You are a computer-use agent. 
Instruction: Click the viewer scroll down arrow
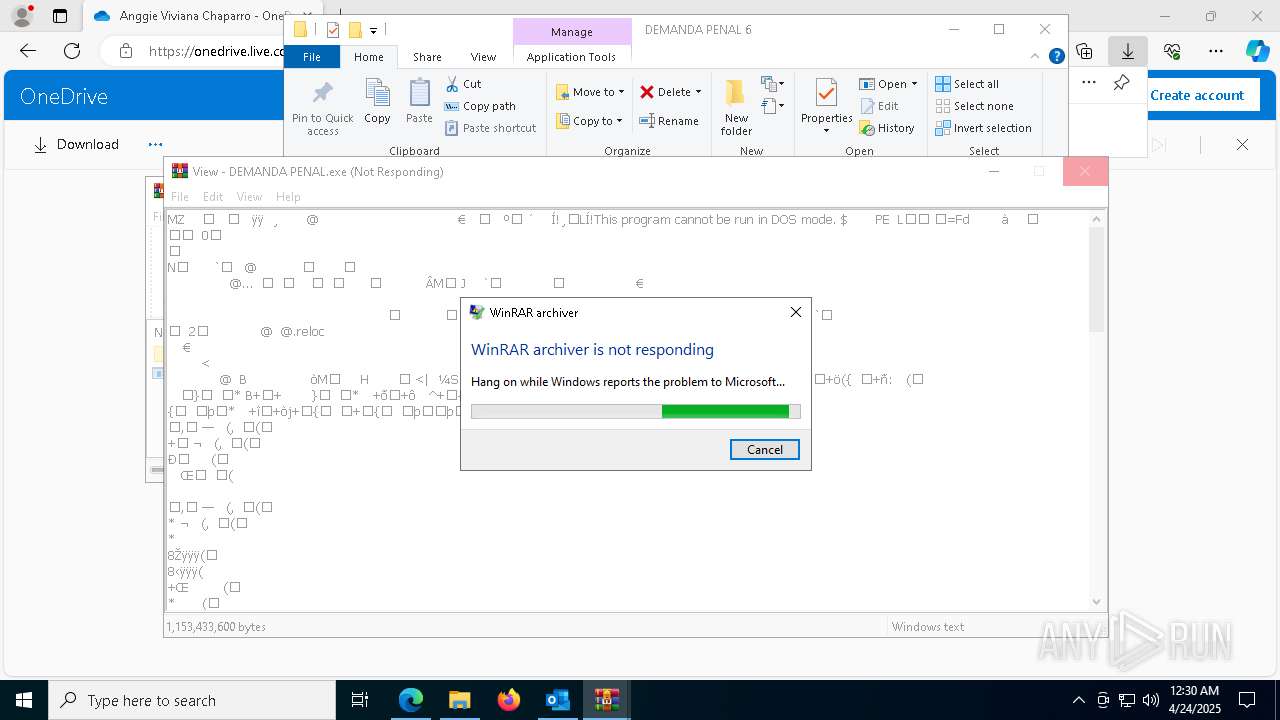click(1097, 601)
